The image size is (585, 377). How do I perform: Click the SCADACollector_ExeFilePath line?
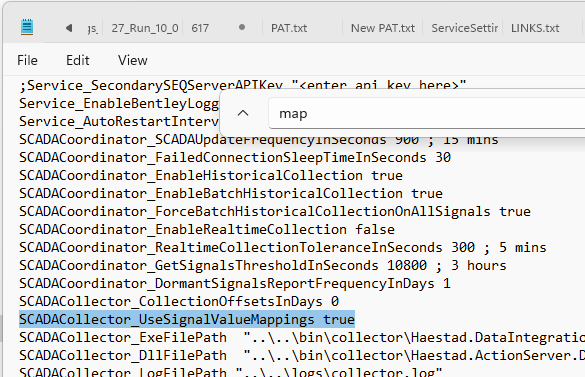coord(302,337)
